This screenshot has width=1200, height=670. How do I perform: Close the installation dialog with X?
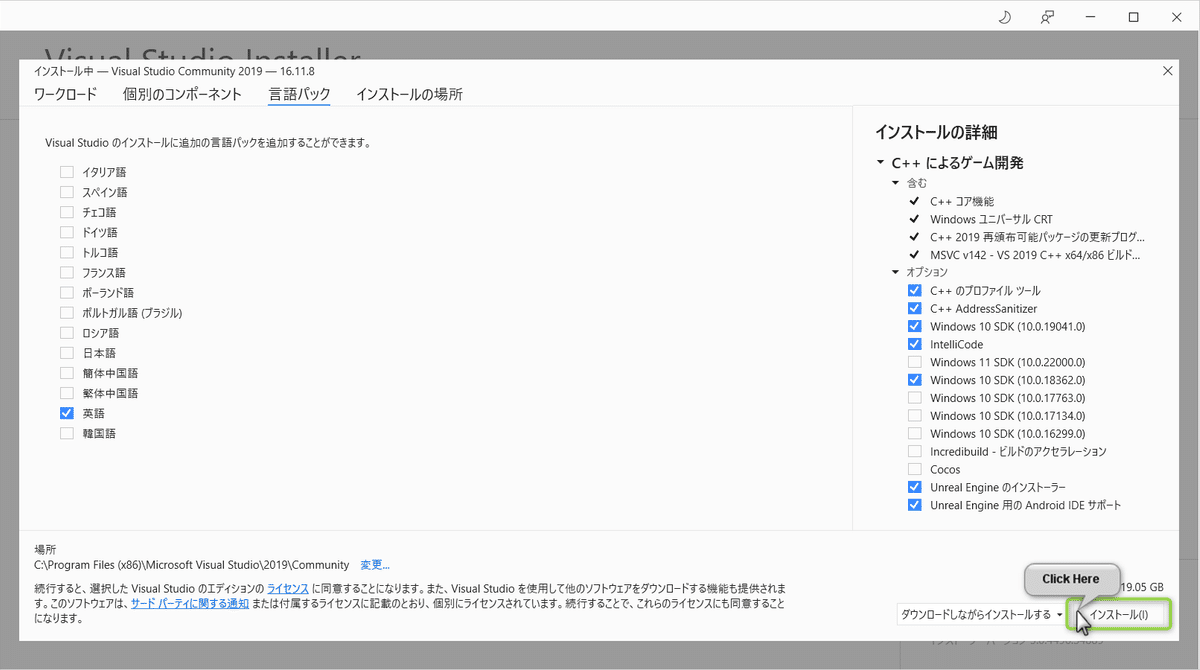pos(1167,71)
